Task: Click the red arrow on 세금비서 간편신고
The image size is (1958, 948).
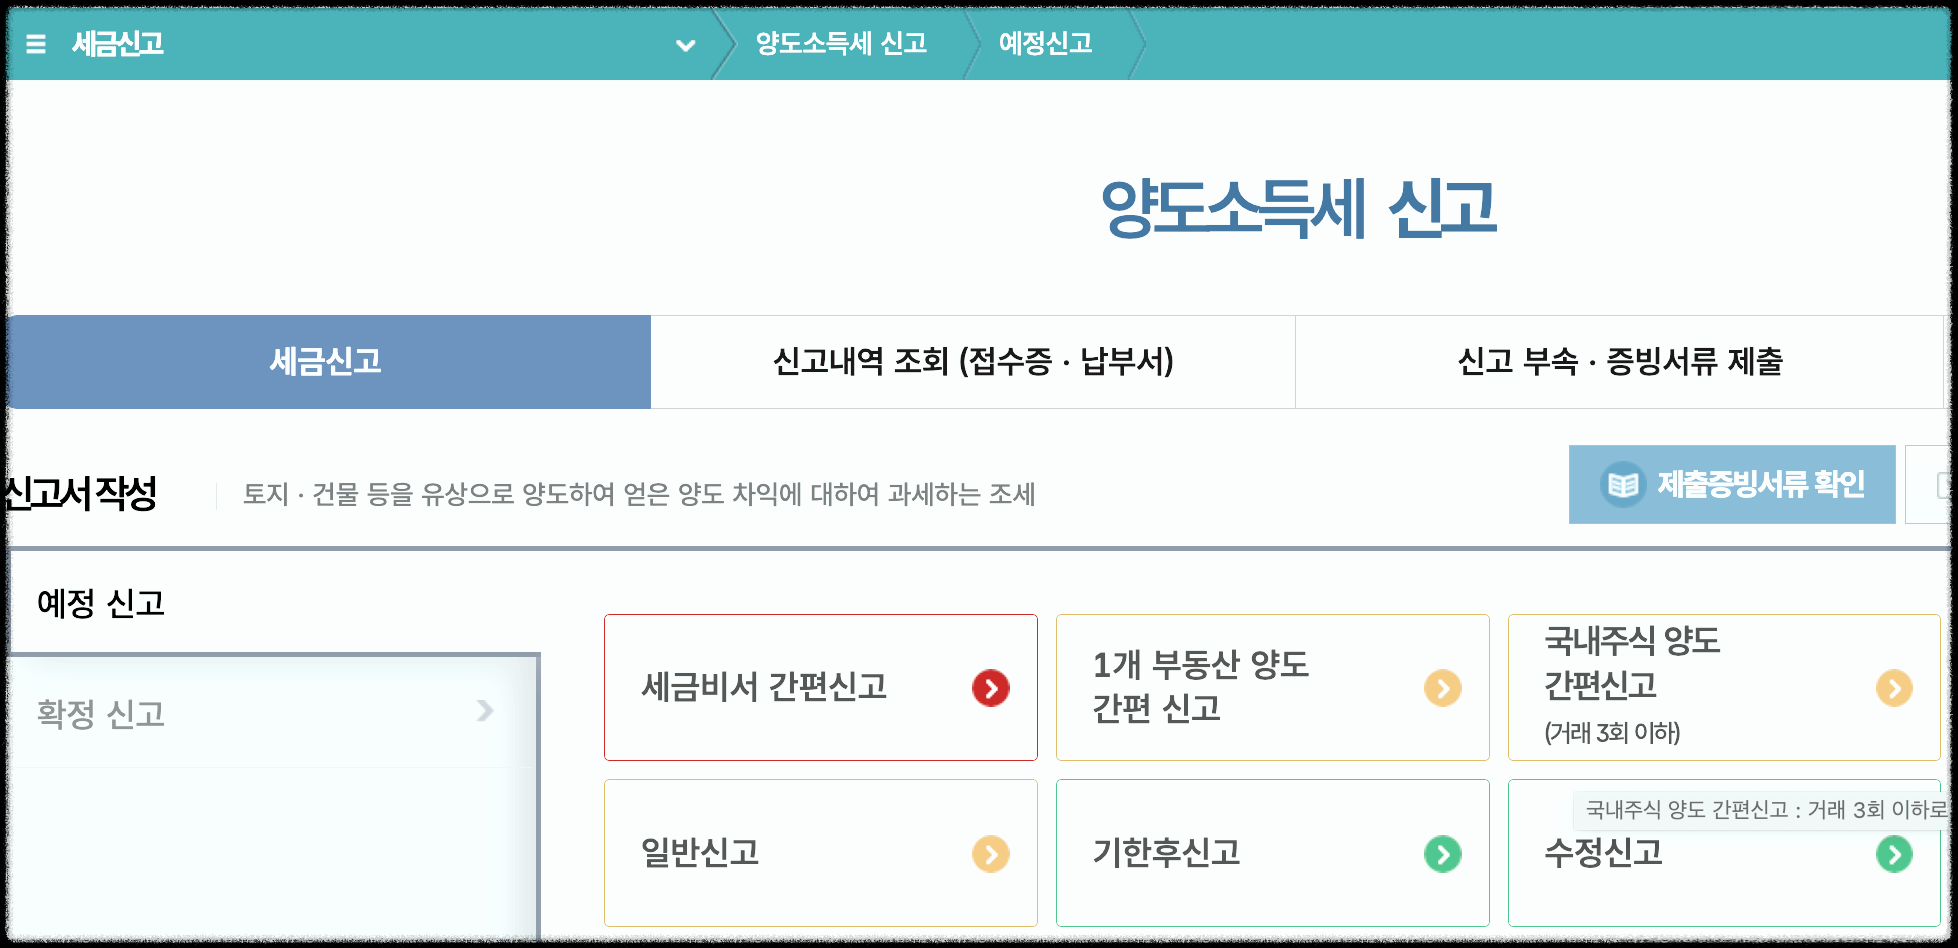Action: pos(989,687)
